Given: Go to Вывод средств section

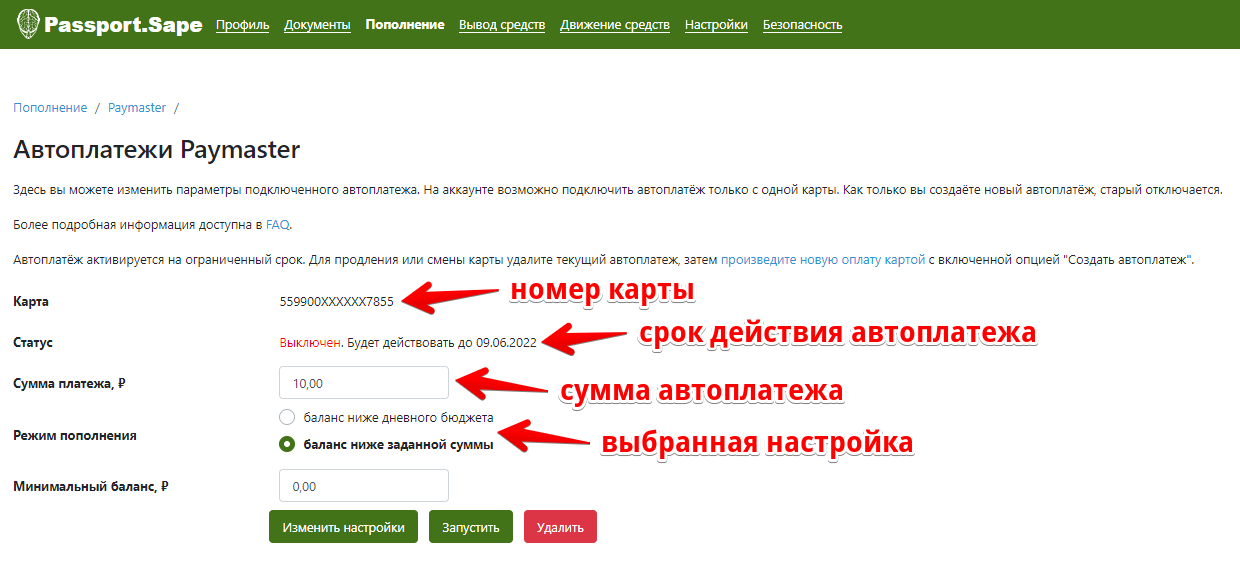Looking at the screenshot, I should 502,25.
